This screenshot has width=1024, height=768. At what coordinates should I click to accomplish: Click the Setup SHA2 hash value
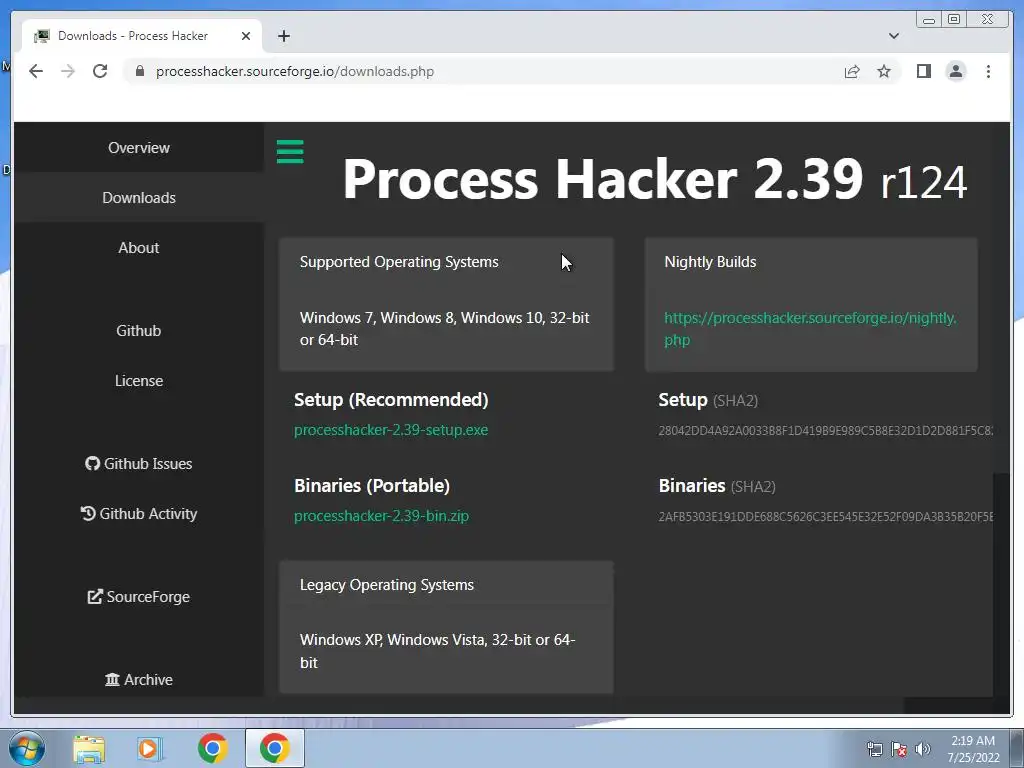pos(825,431)
